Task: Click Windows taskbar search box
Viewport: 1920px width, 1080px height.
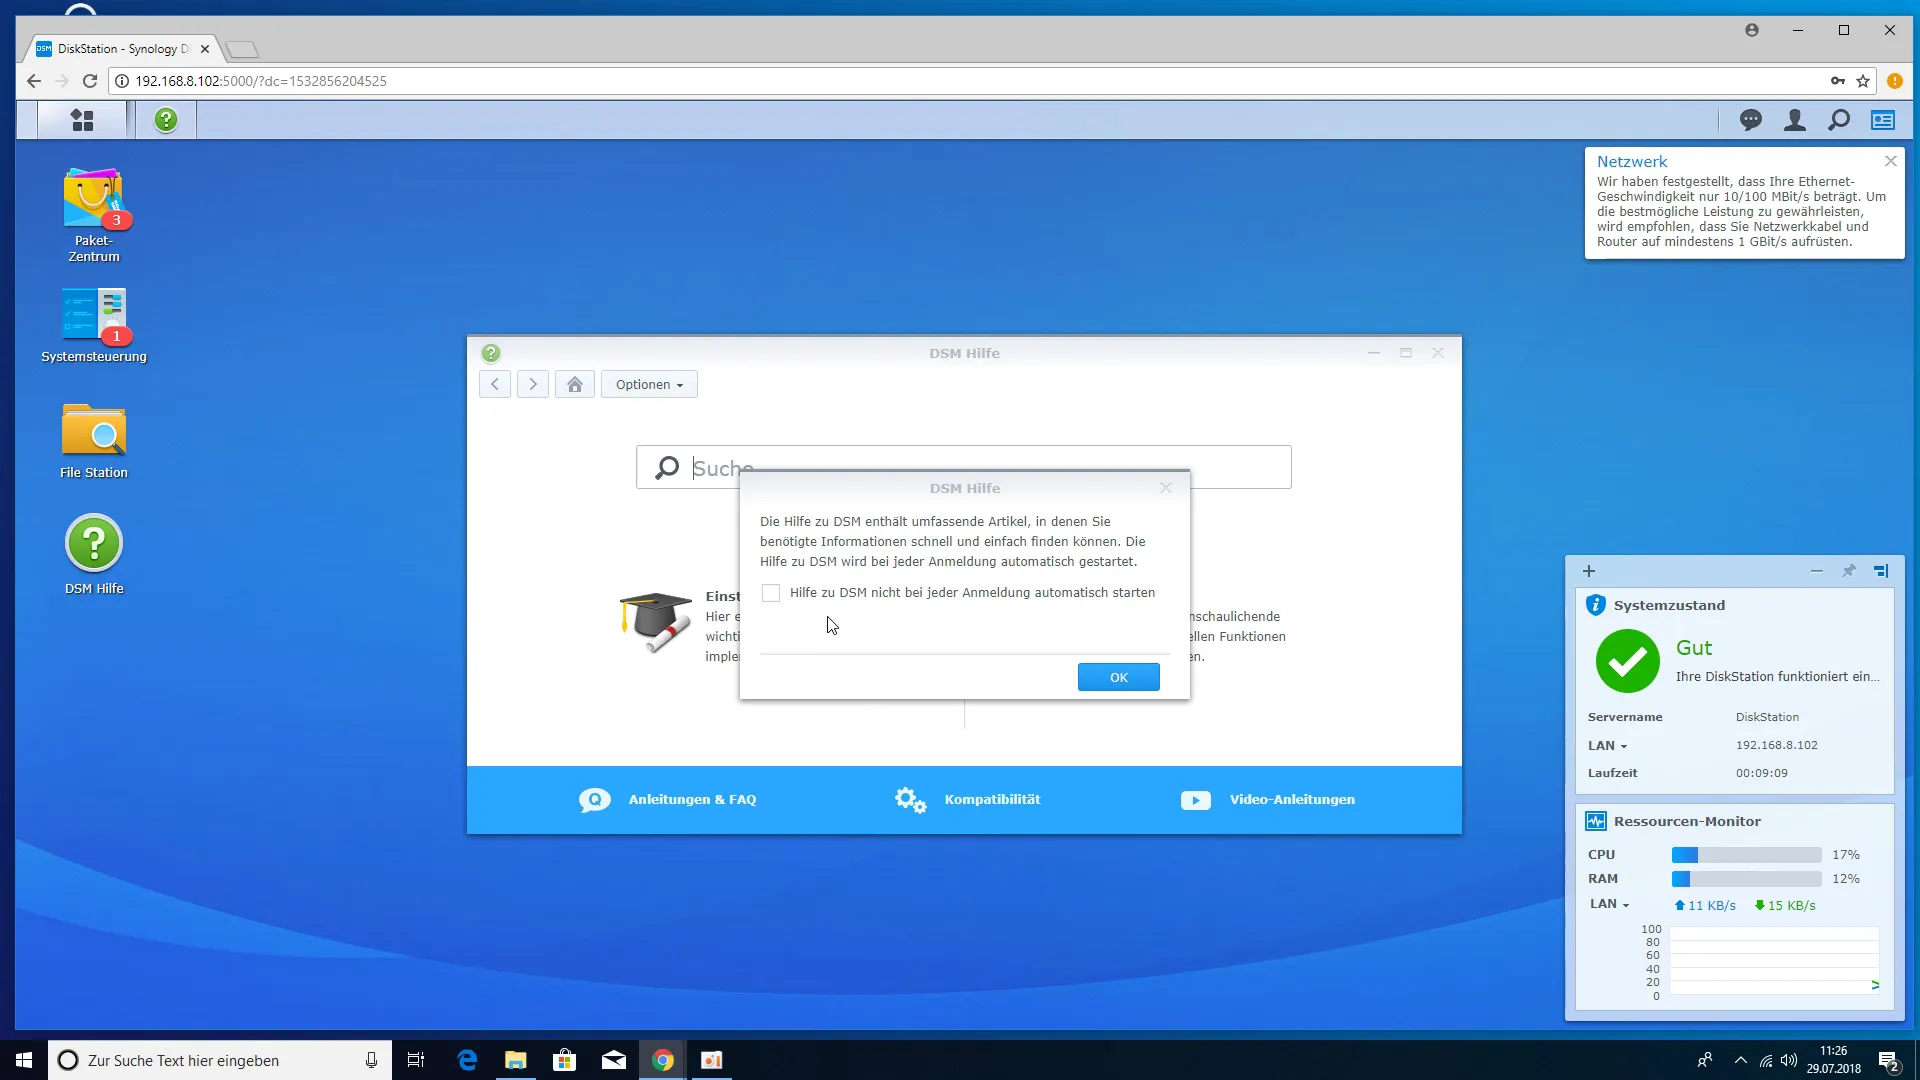Action: [x=220, y=1060]
